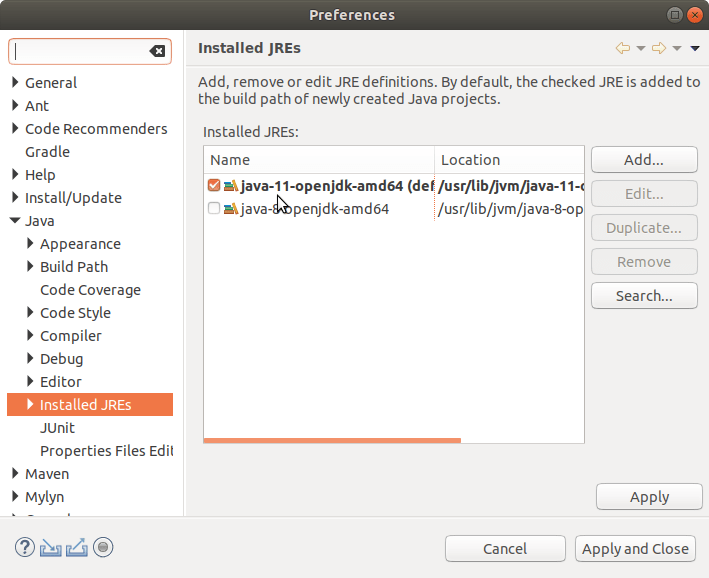Select Code Coverage preferences page
The height and width of the screenshot is (578, 709).
click(x=90, y=290)
